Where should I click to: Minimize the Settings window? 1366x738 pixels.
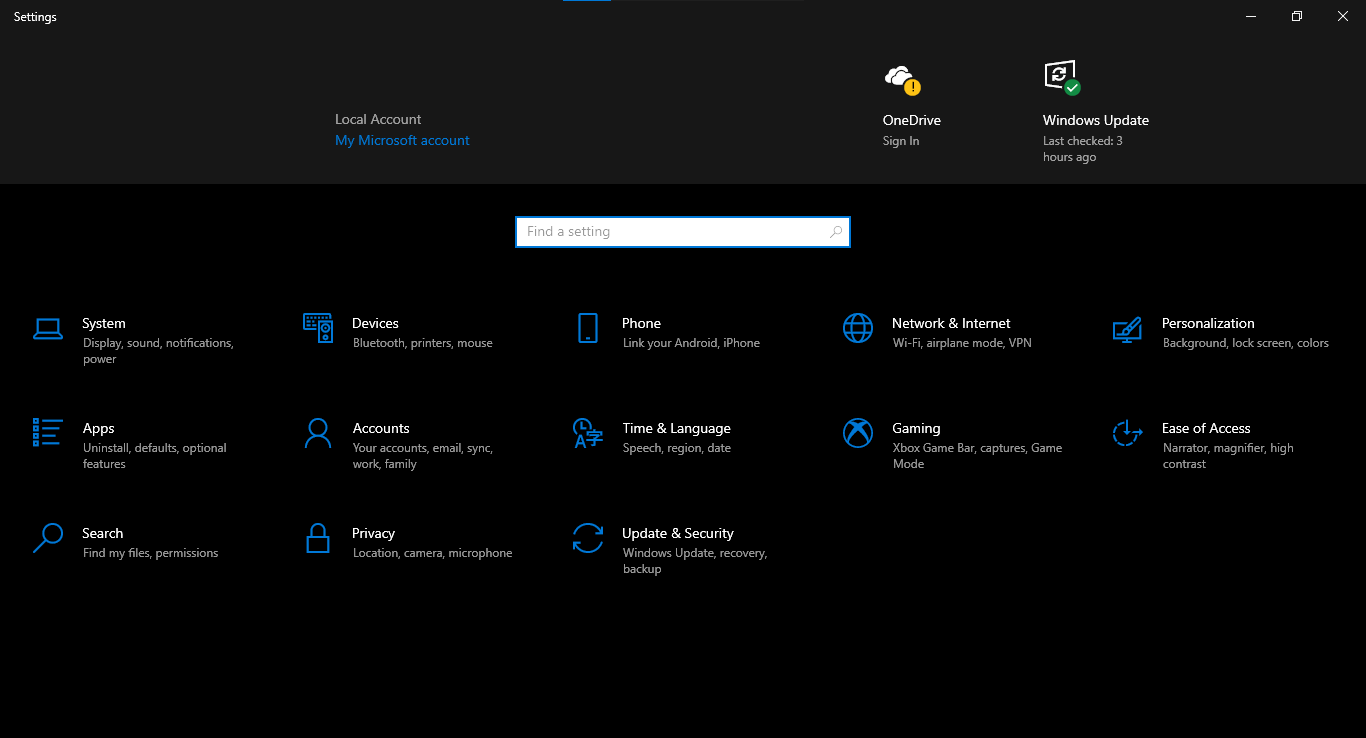point(1251,16)
